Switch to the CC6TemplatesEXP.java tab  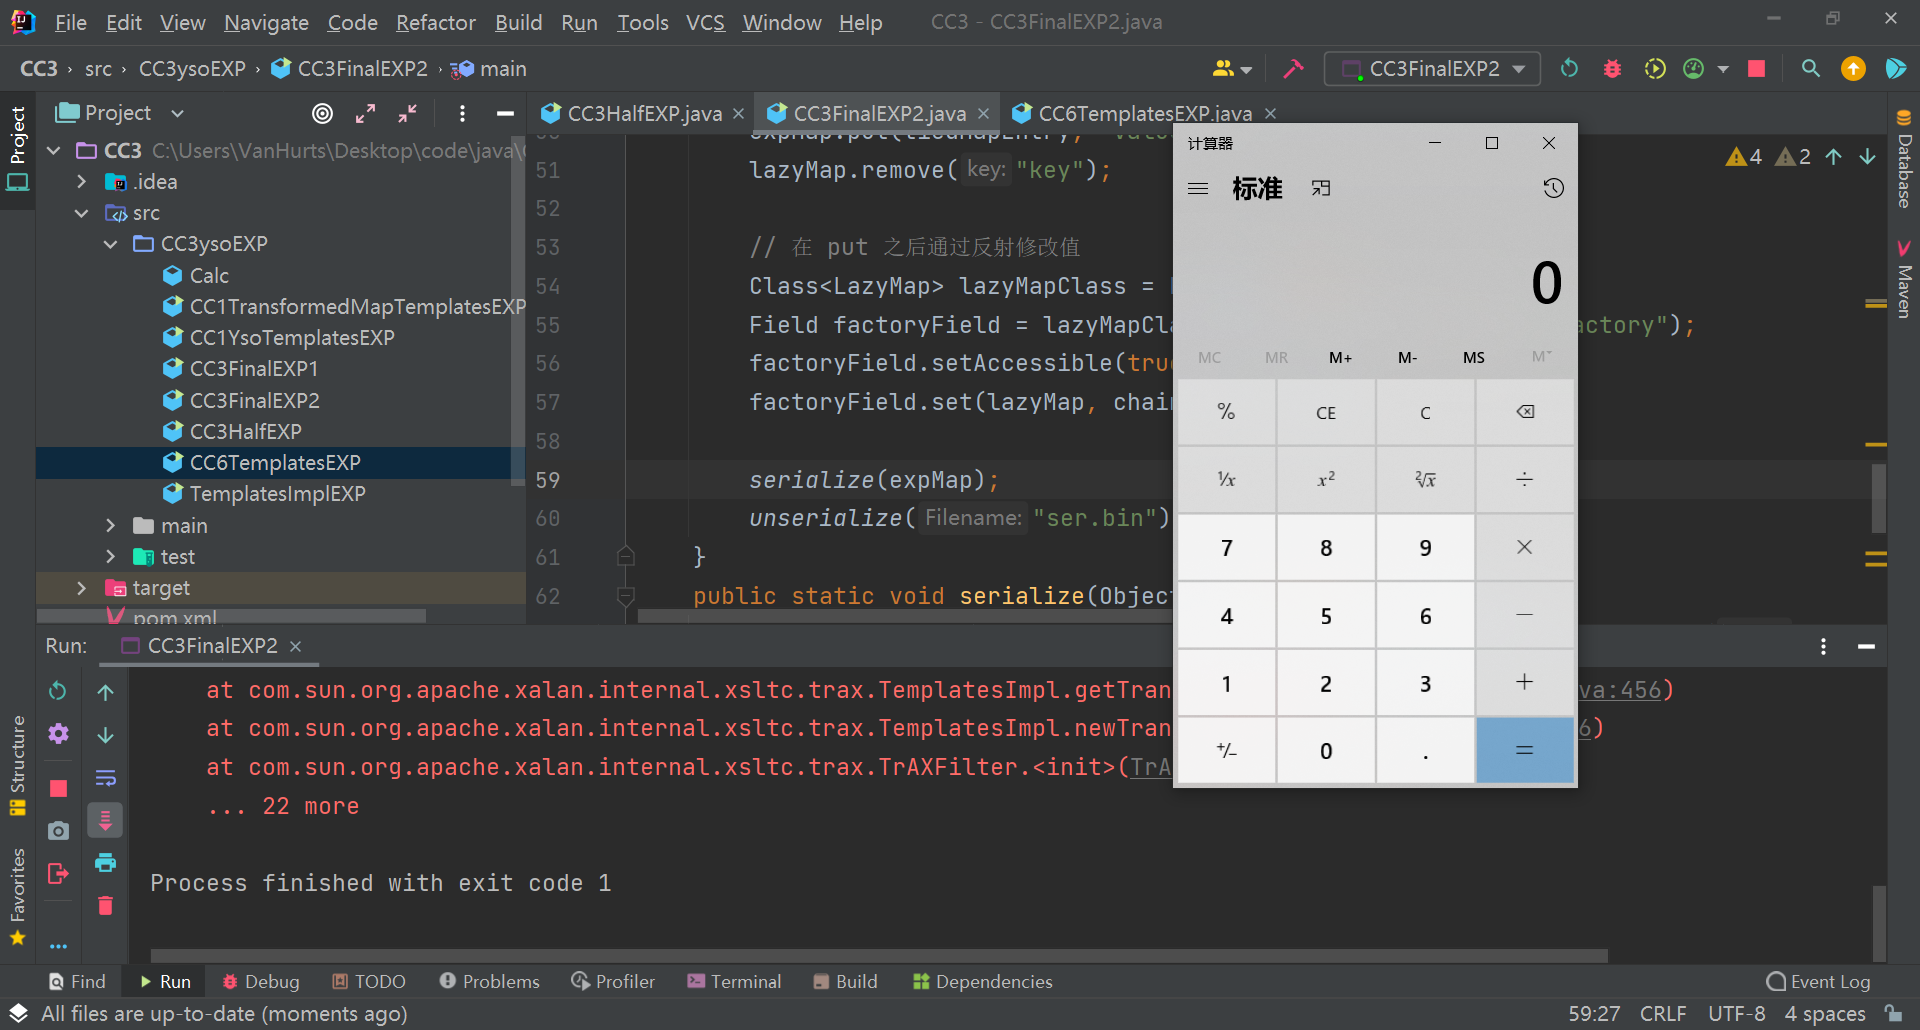point(1143,113)
